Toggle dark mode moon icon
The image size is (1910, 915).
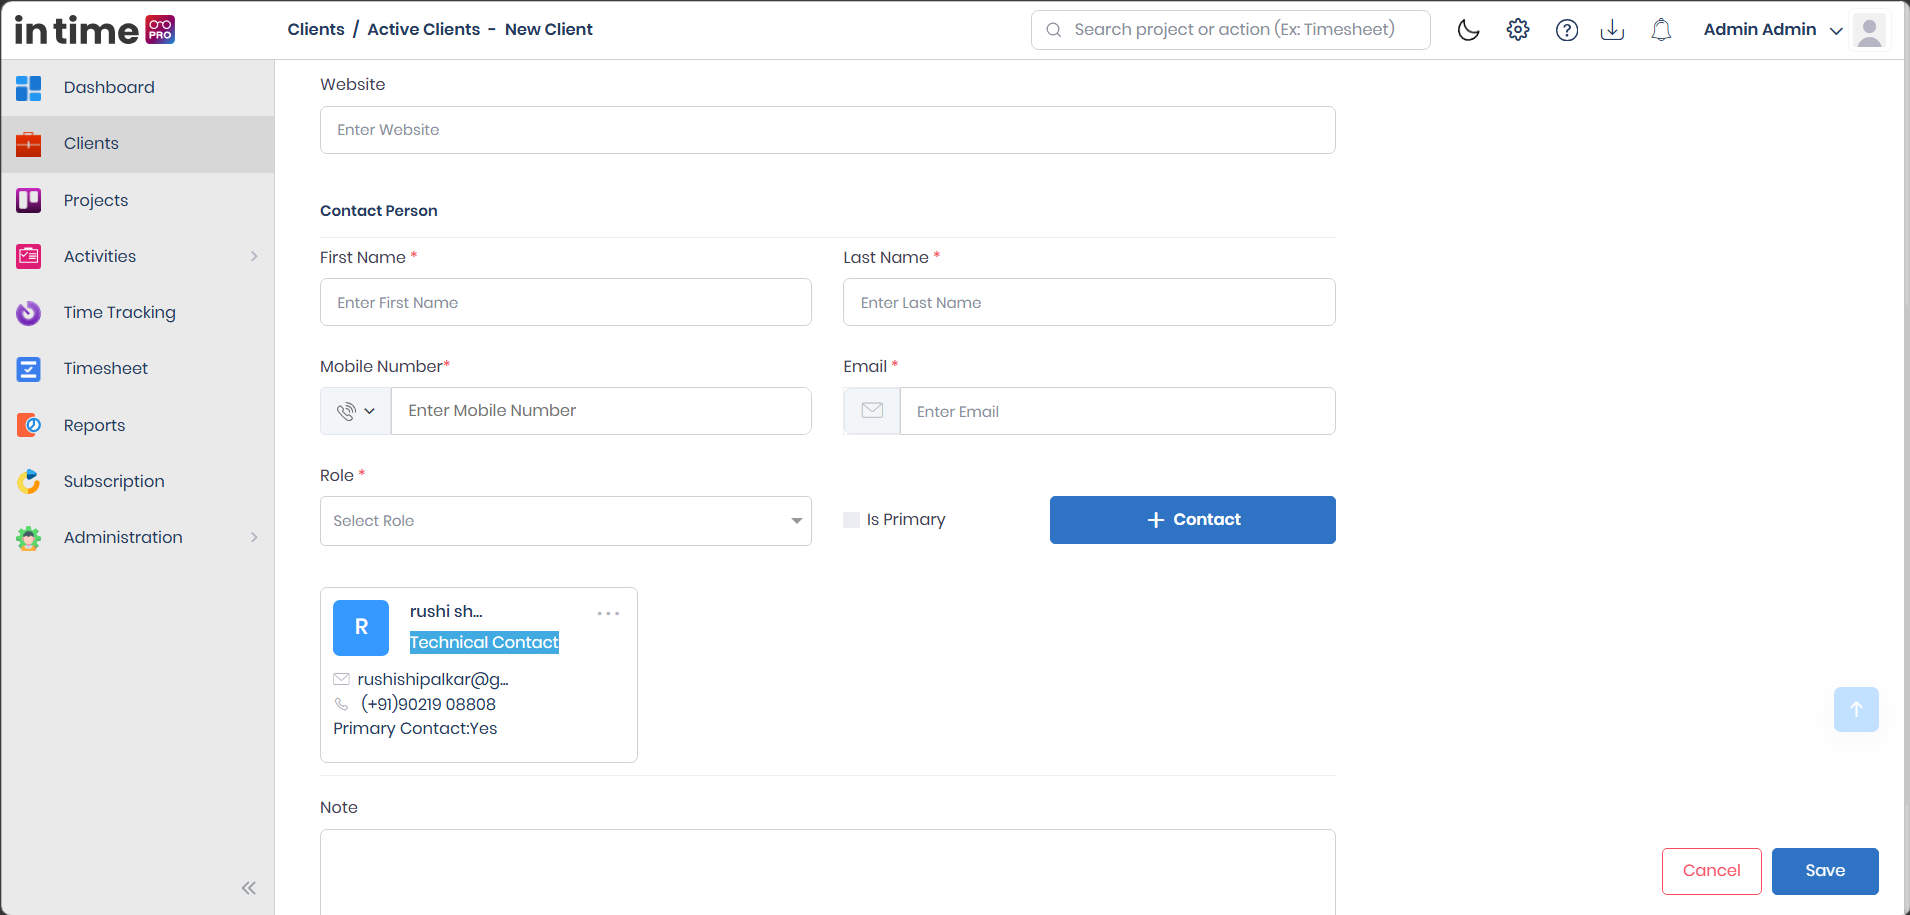pyautogui.click(x=1468, y=30)
